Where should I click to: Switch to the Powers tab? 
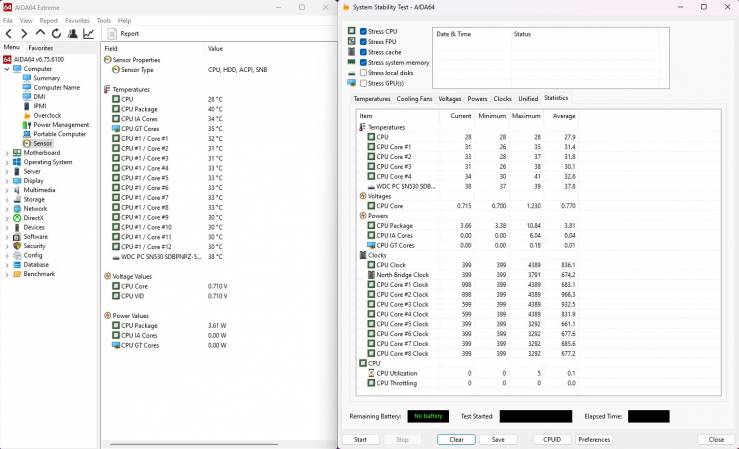pyautogui.click(x=477, y=99)
